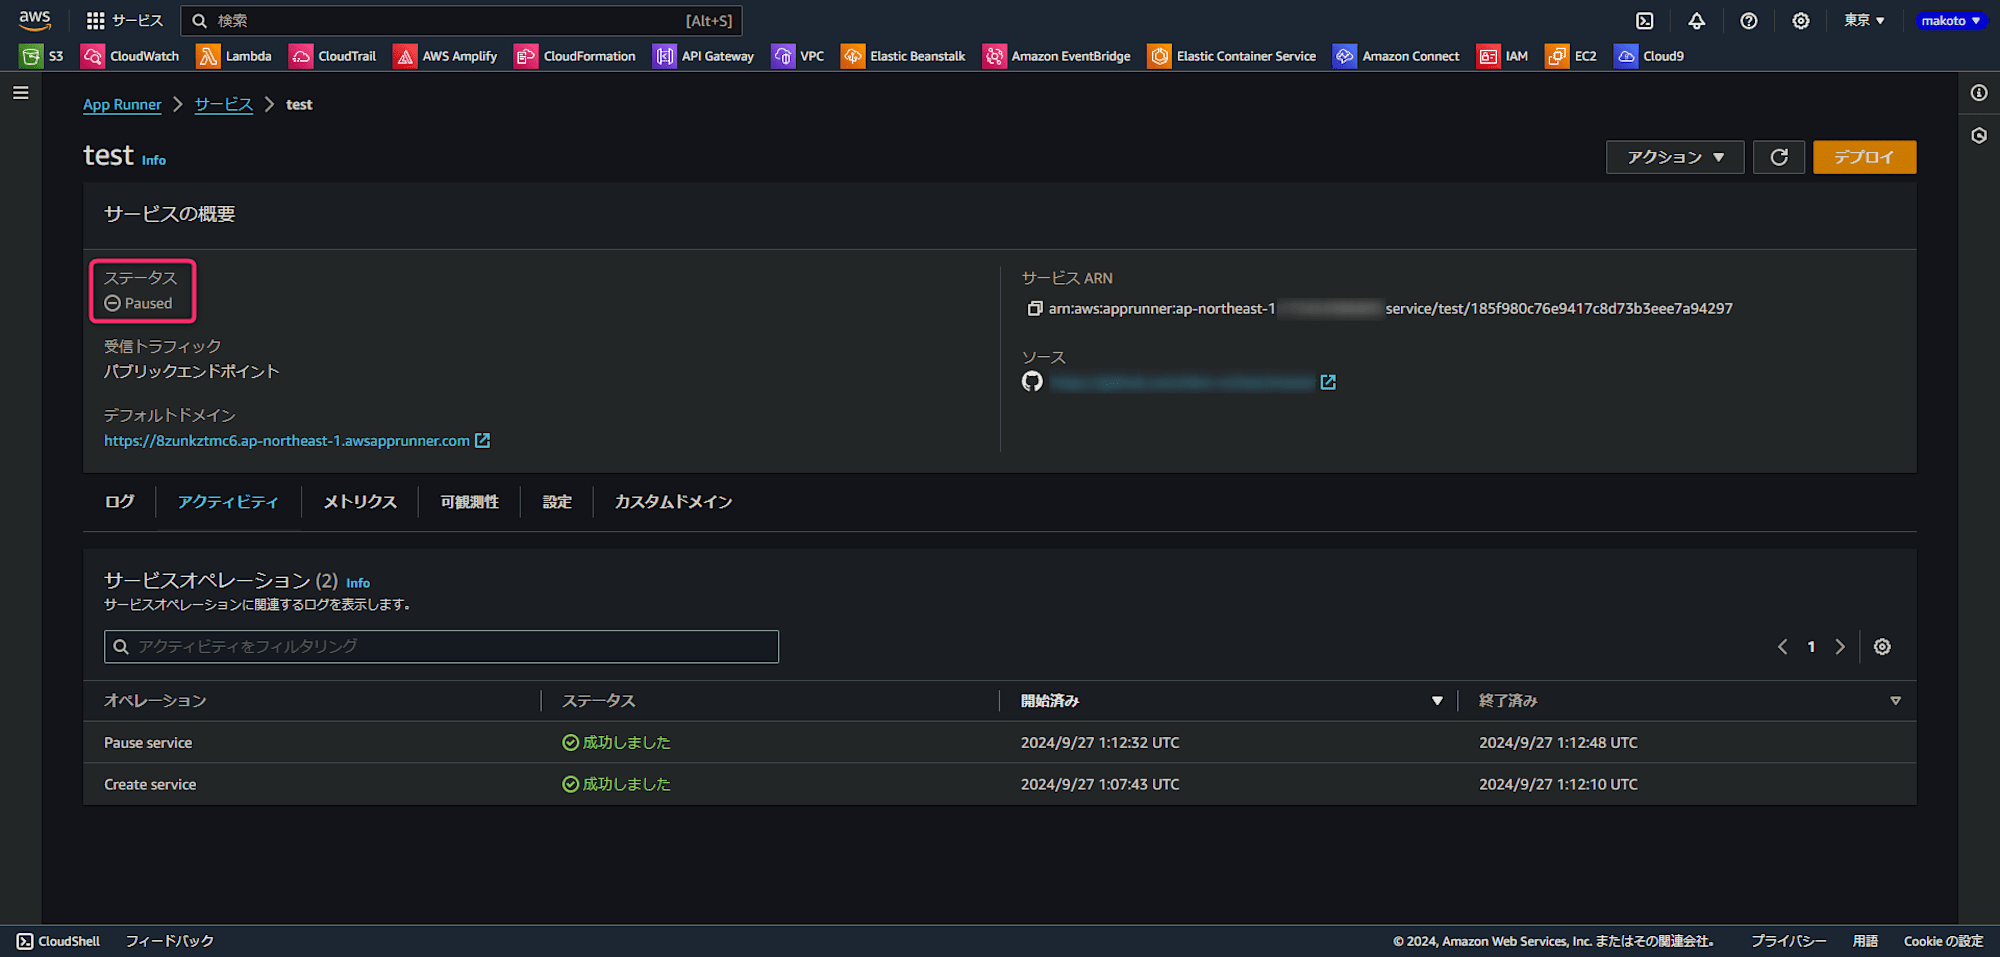Open the CloudFormation shortcut
This screenshot has height=957, width=2000.
[x=576, y=56]
